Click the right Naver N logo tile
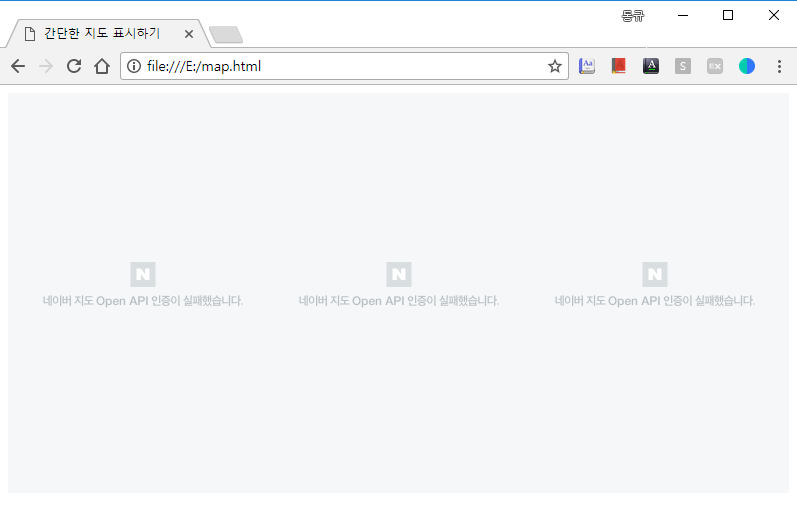The width and height of the screenshot is (797, 523). tap(655, 274)
